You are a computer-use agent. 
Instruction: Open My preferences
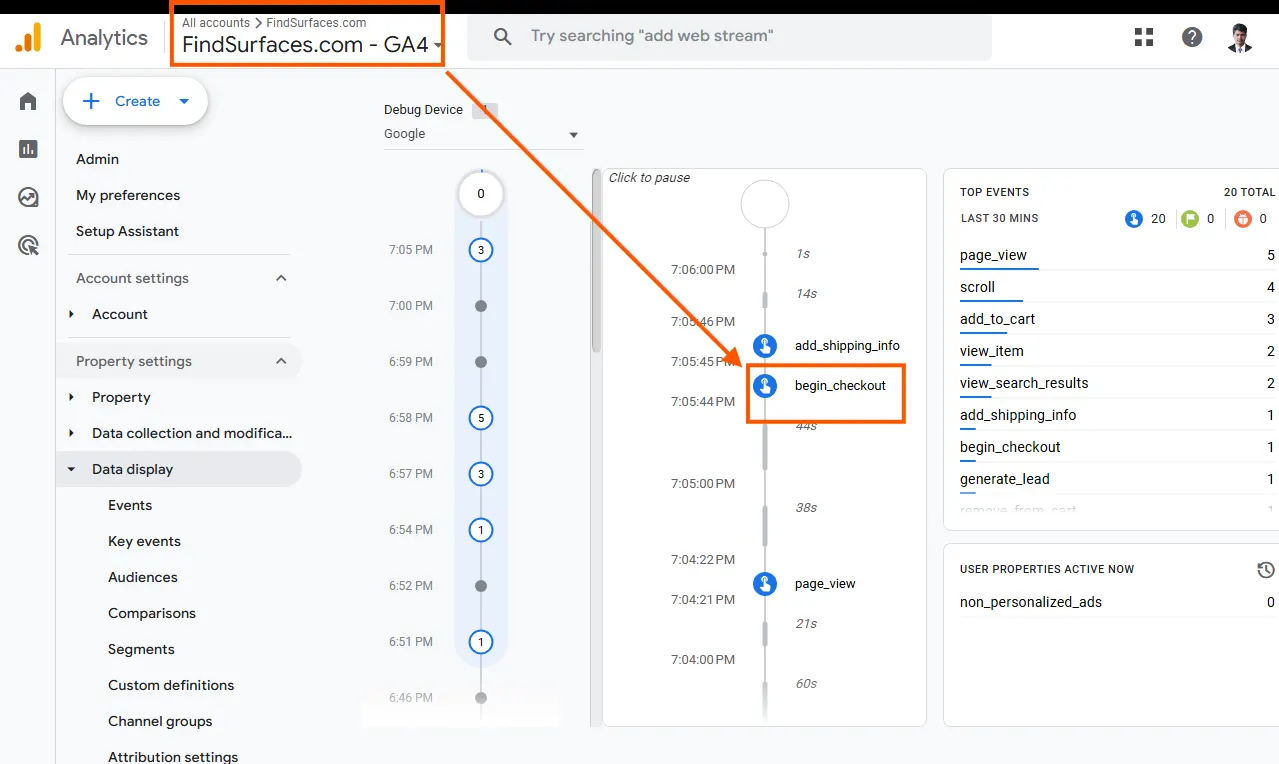pos(128,195)
